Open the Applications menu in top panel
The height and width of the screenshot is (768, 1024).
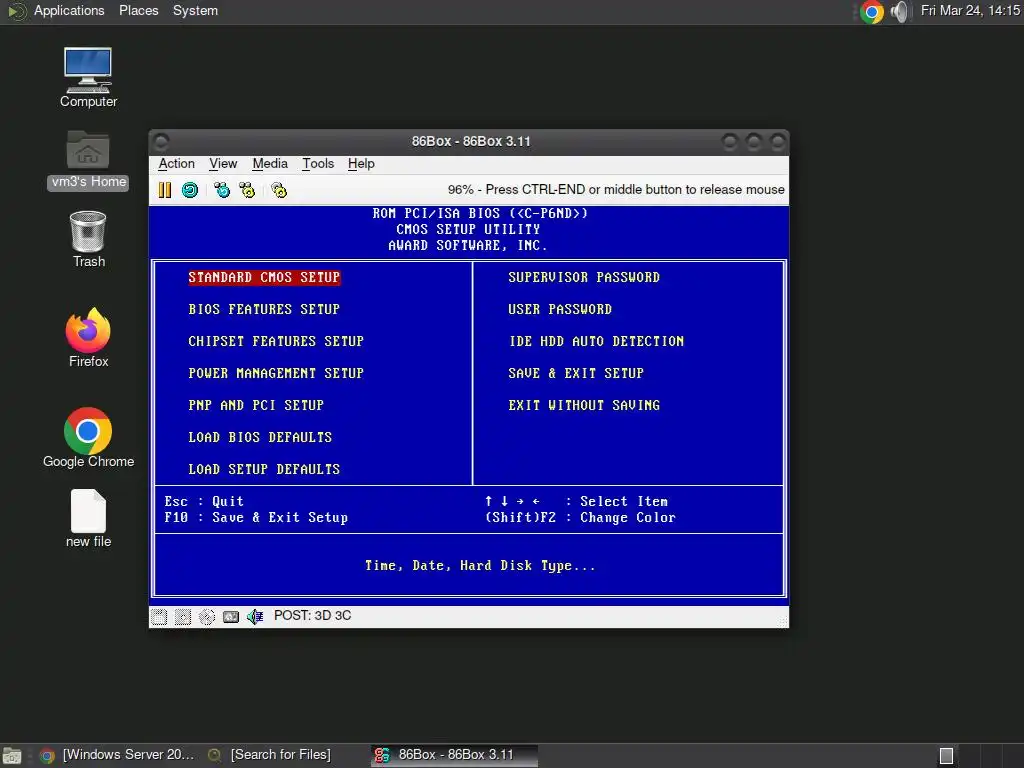69,10
